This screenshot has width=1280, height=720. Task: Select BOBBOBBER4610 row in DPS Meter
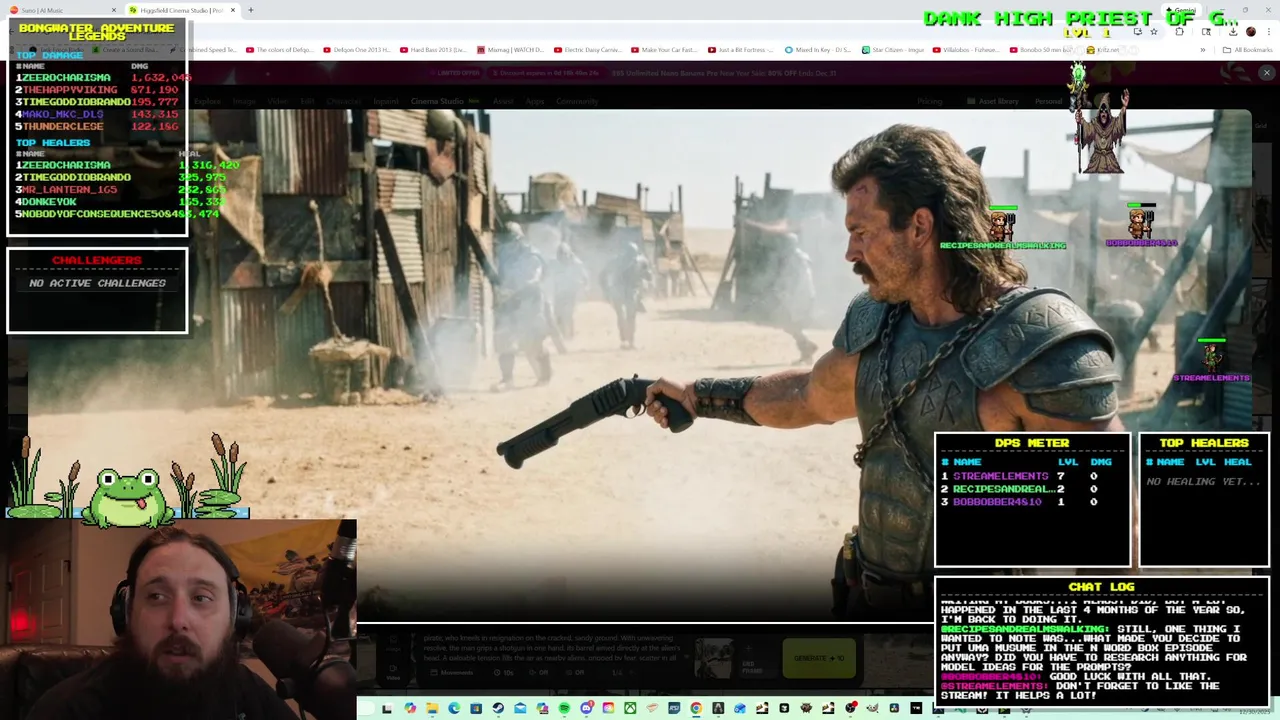click(x=1030, y=501)
